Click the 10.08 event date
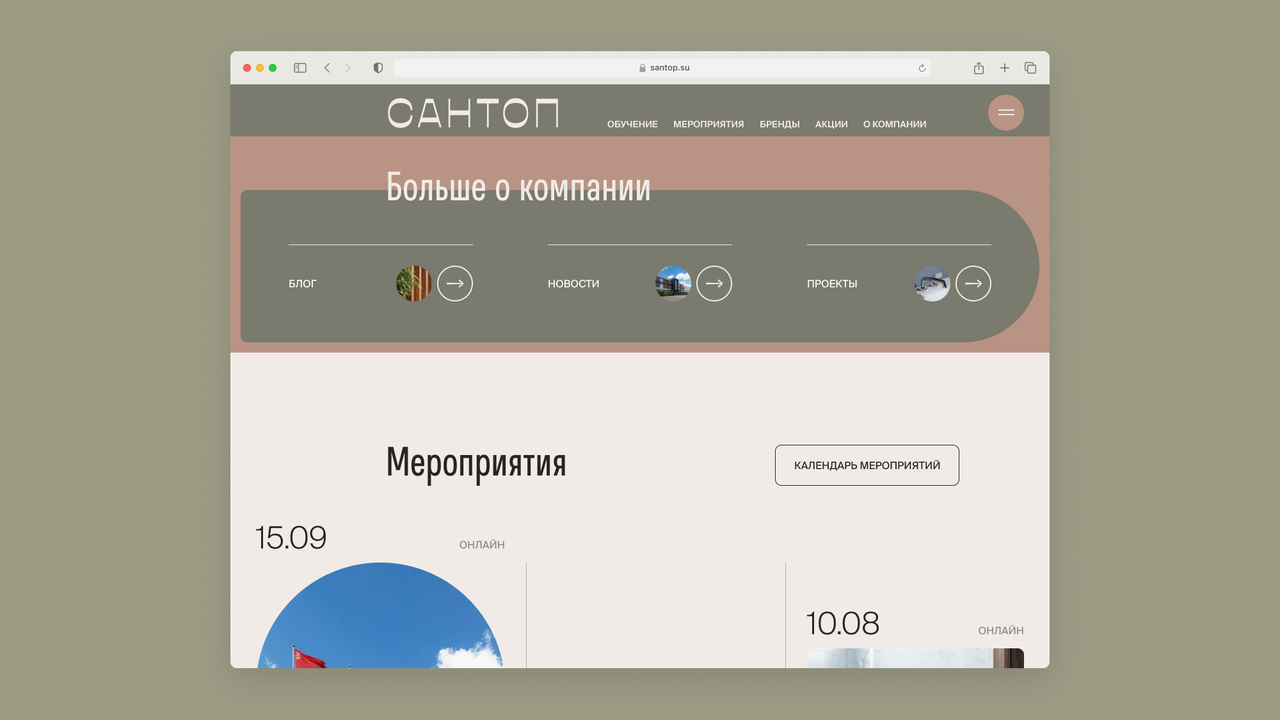Viewport: 1280px width, 720px height. coord(843,624)
